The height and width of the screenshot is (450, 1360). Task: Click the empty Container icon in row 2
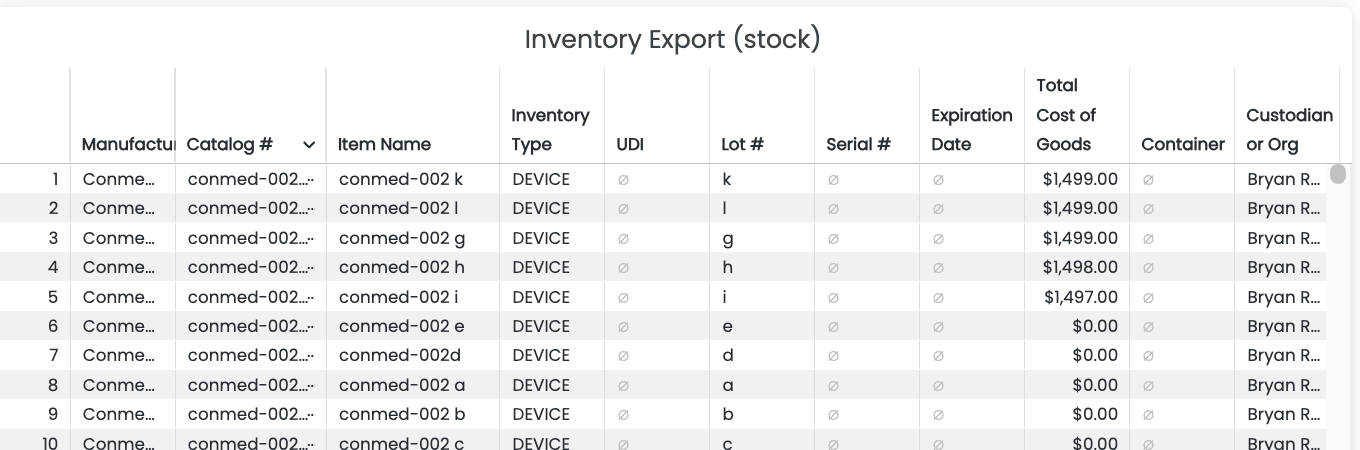(1148, 209)
